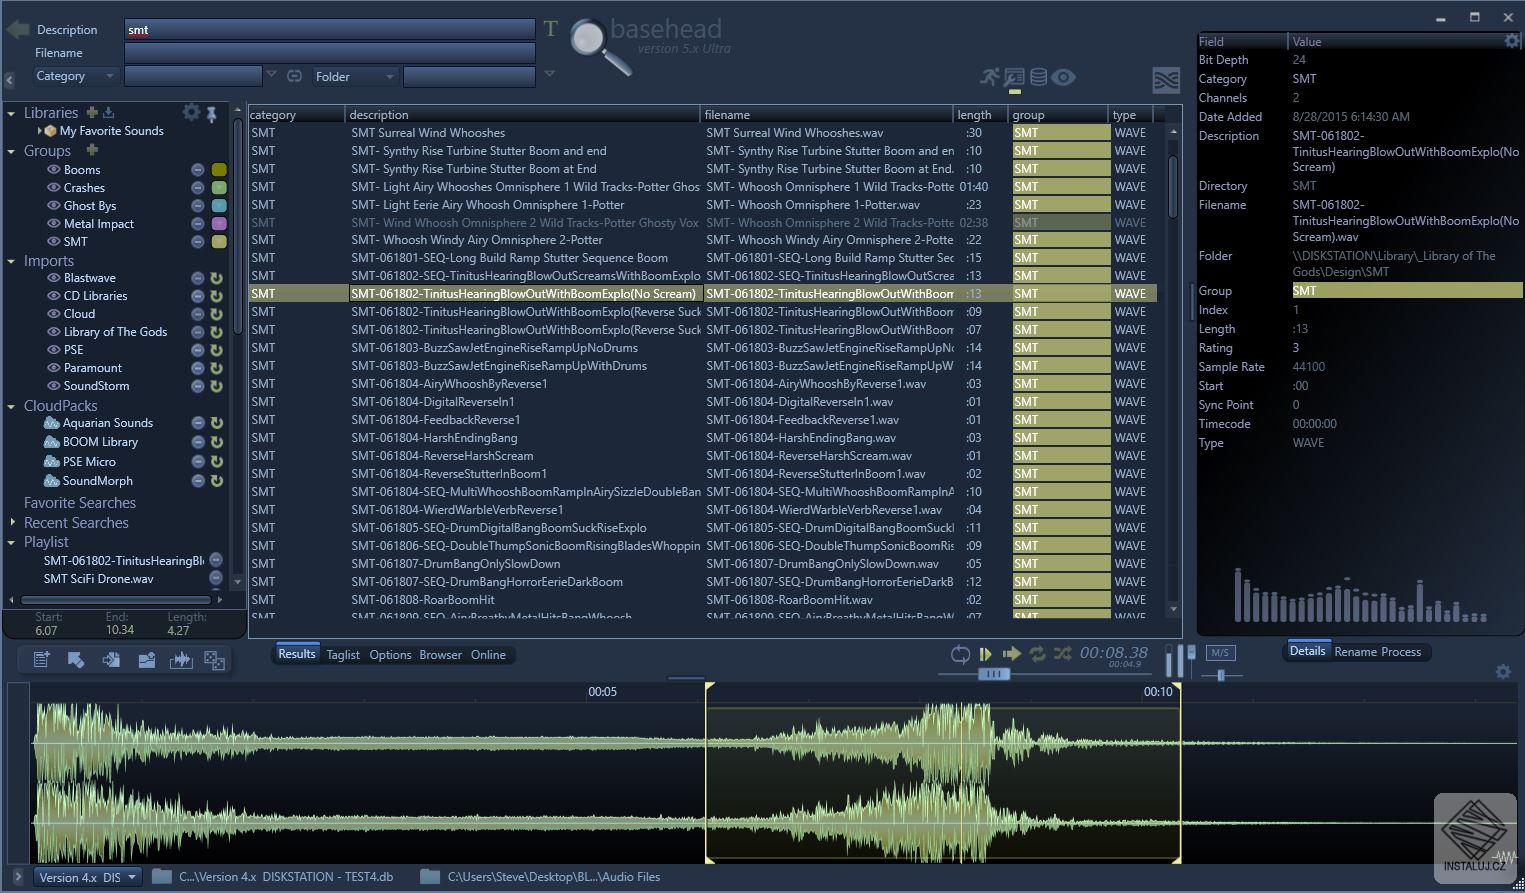Click the shuffle playback icon
The height and width of the screenshot is (893, 1525).
pos(1062,654)
